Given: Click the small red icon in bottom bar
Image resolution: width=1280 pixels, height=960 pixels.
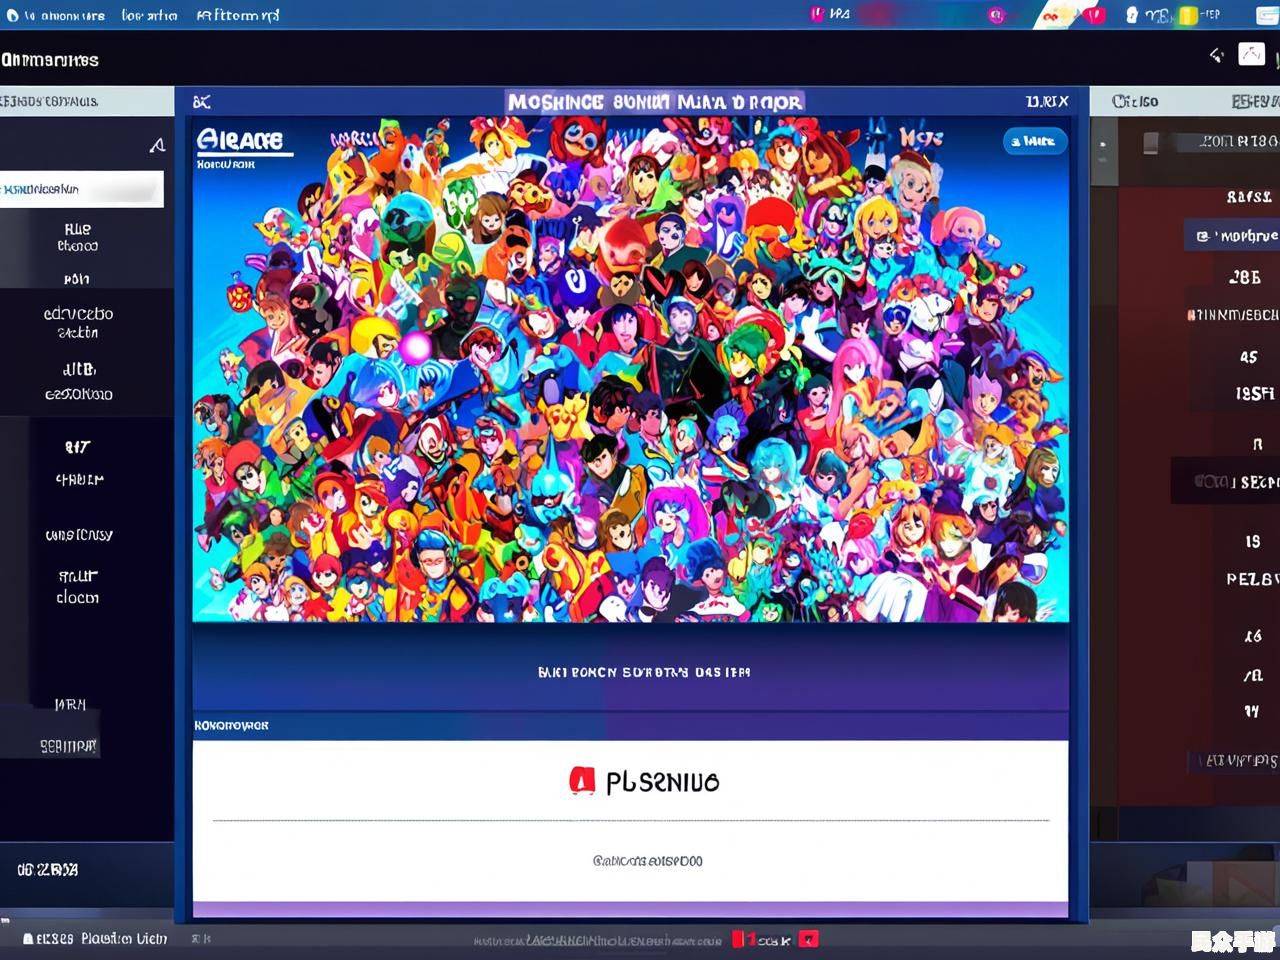Looking at the screenshot, I should pyautogui.click(x=808, y=939).
